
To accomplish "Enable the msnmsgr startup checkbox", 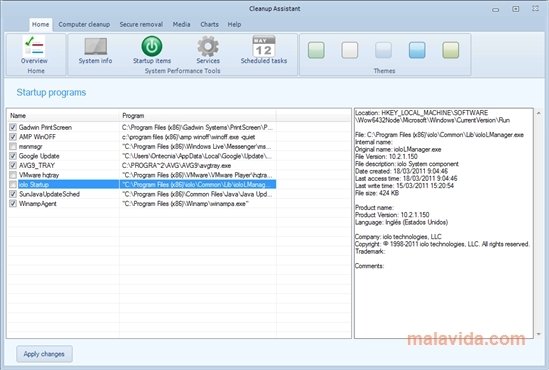I will [x=13, y=146].
